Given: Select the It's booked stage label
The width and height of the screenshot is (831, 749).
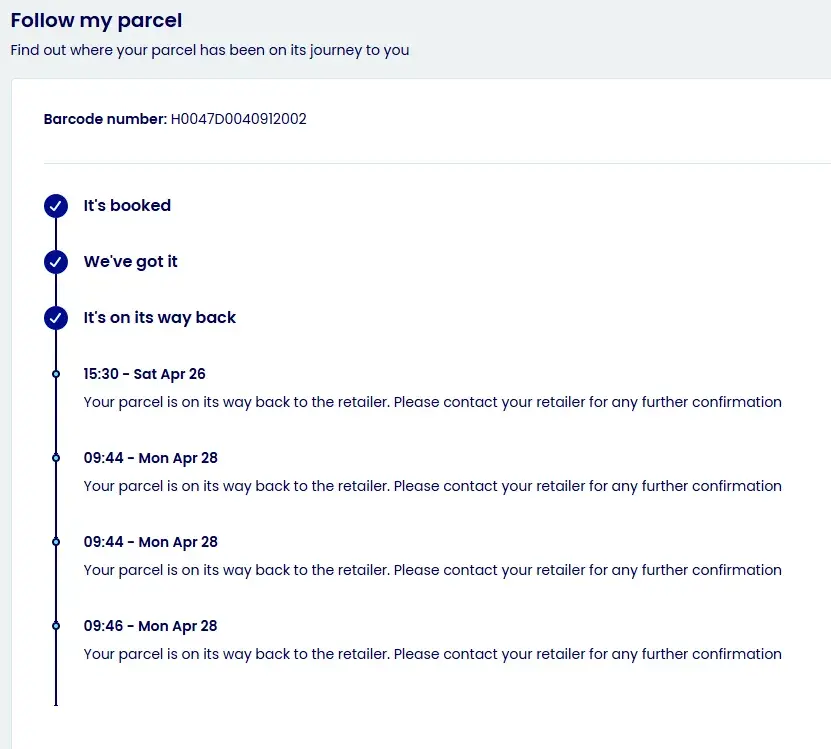Looking at the screenshot, I should click(127, 206).
